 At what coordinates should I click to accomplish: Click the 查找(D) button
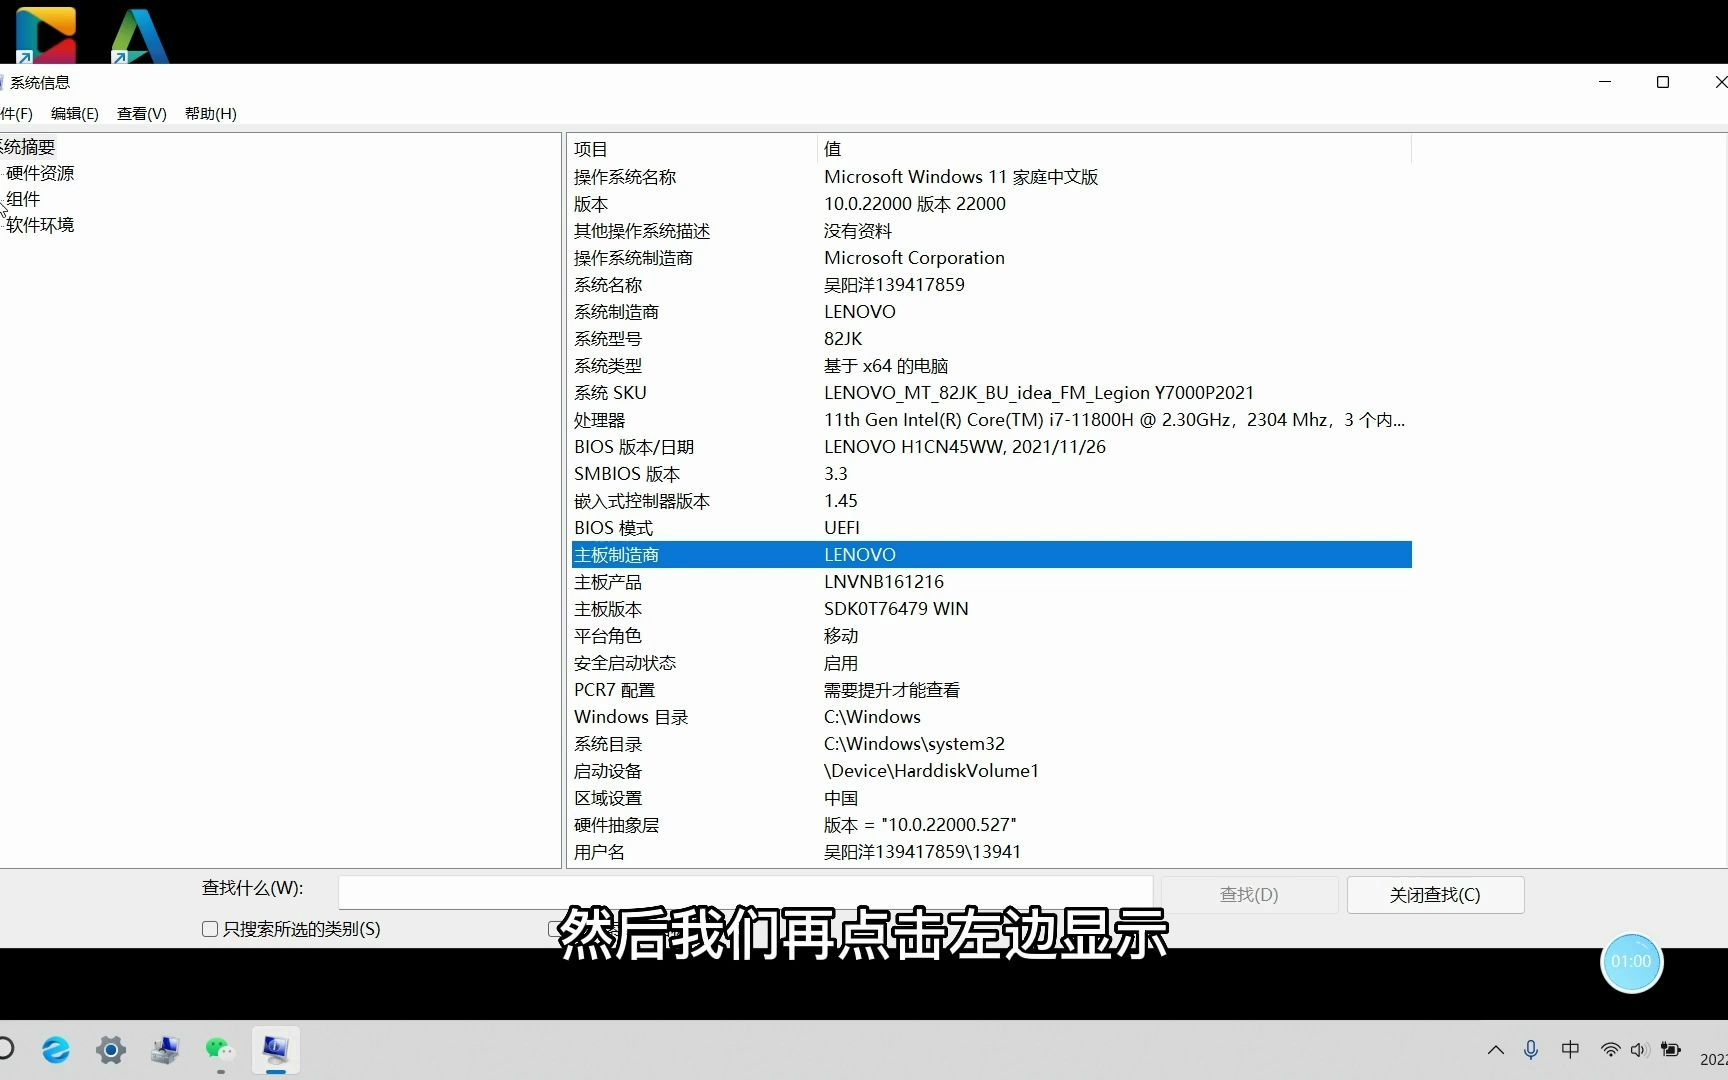click(1249, 895)
